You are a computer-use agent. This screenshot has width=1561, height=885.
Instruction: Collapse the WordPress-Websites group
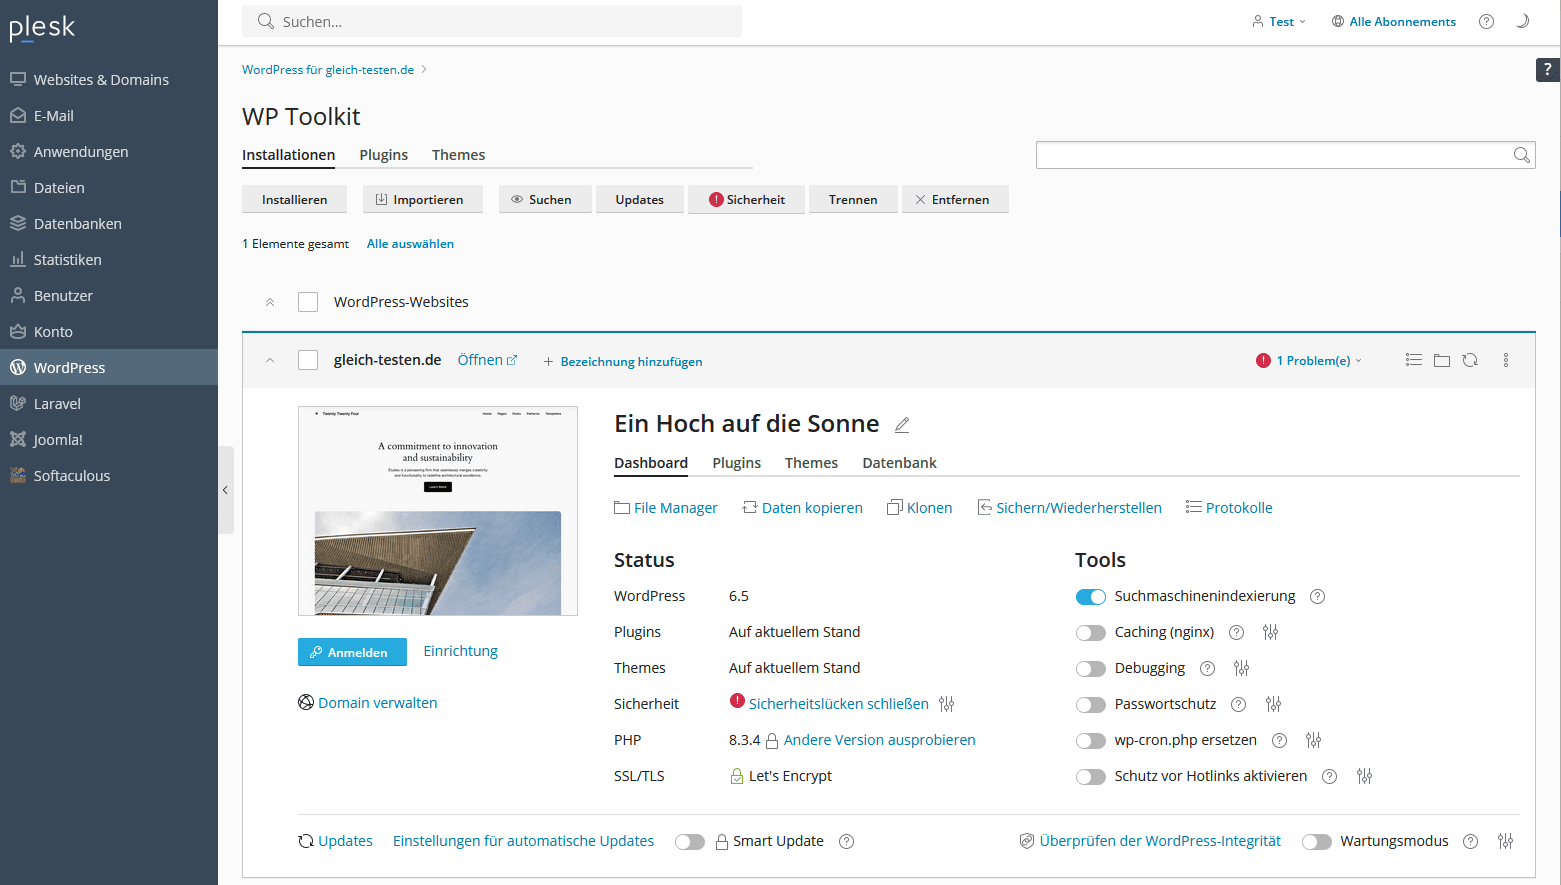(x=270, y=302)
